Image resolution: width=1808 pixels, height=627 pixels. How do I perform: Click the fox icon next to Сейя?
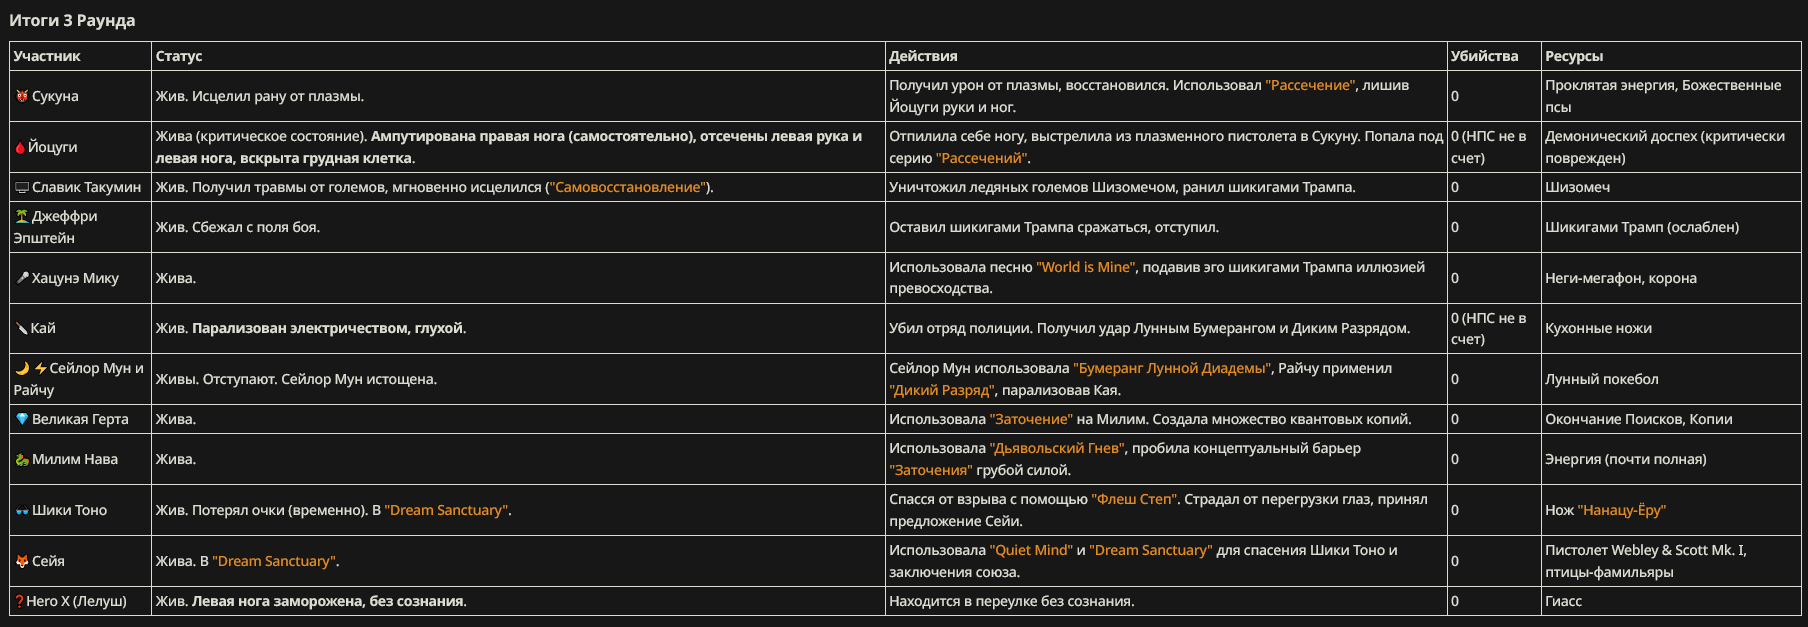coord(22,561)
